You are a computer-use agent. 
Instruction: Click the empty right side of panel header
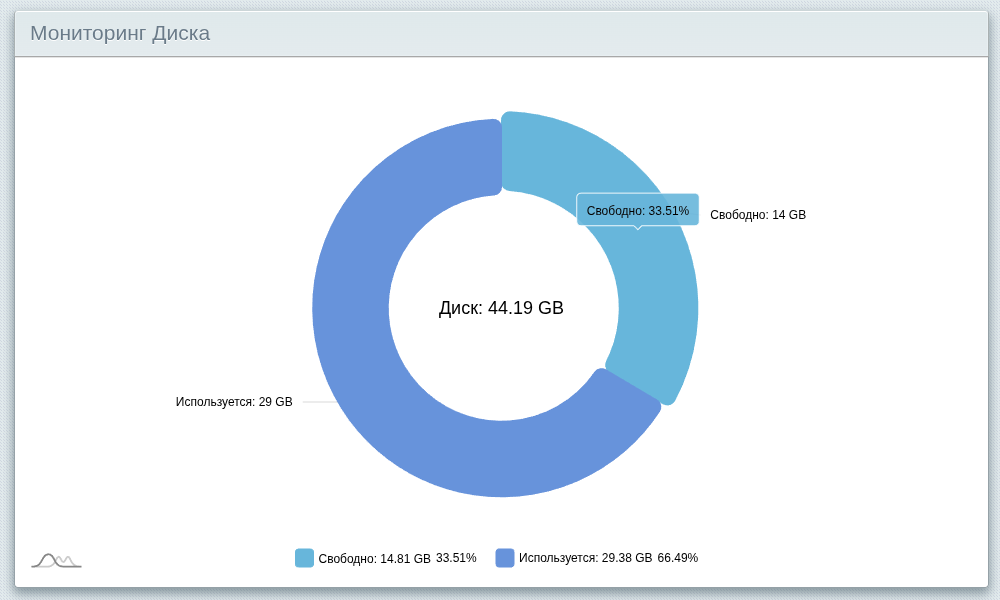point(800,33)
